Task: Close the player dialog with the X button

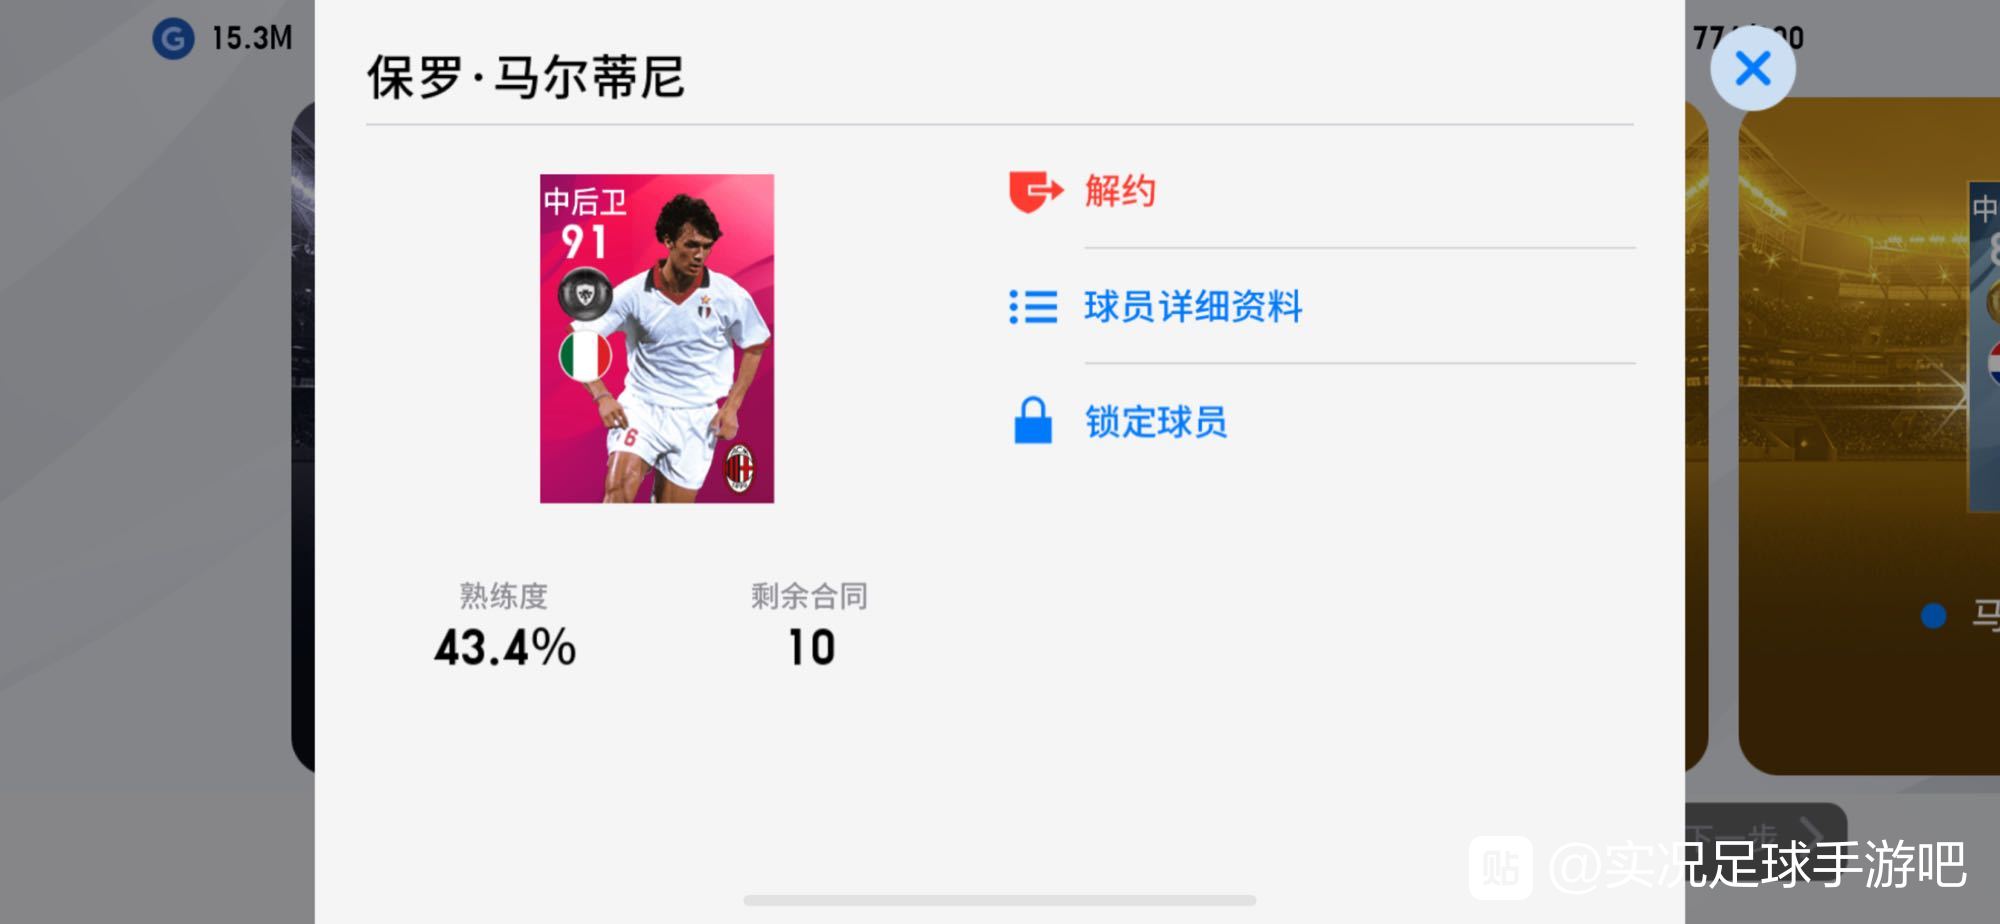Action: [x=1752, y=69]
